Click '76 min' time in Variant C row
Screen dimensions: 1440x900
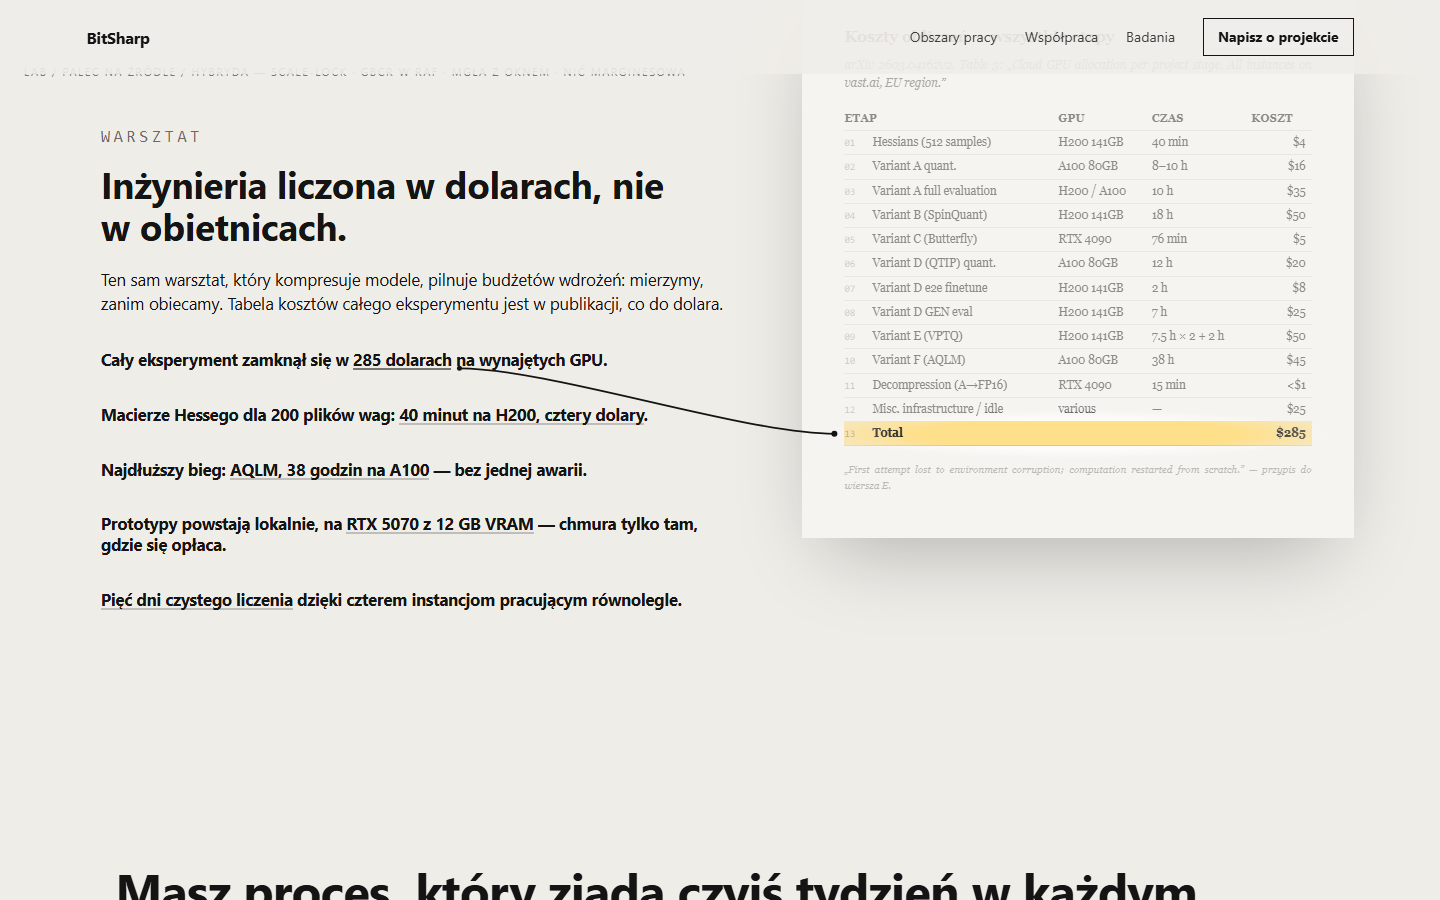point(1169,239)
